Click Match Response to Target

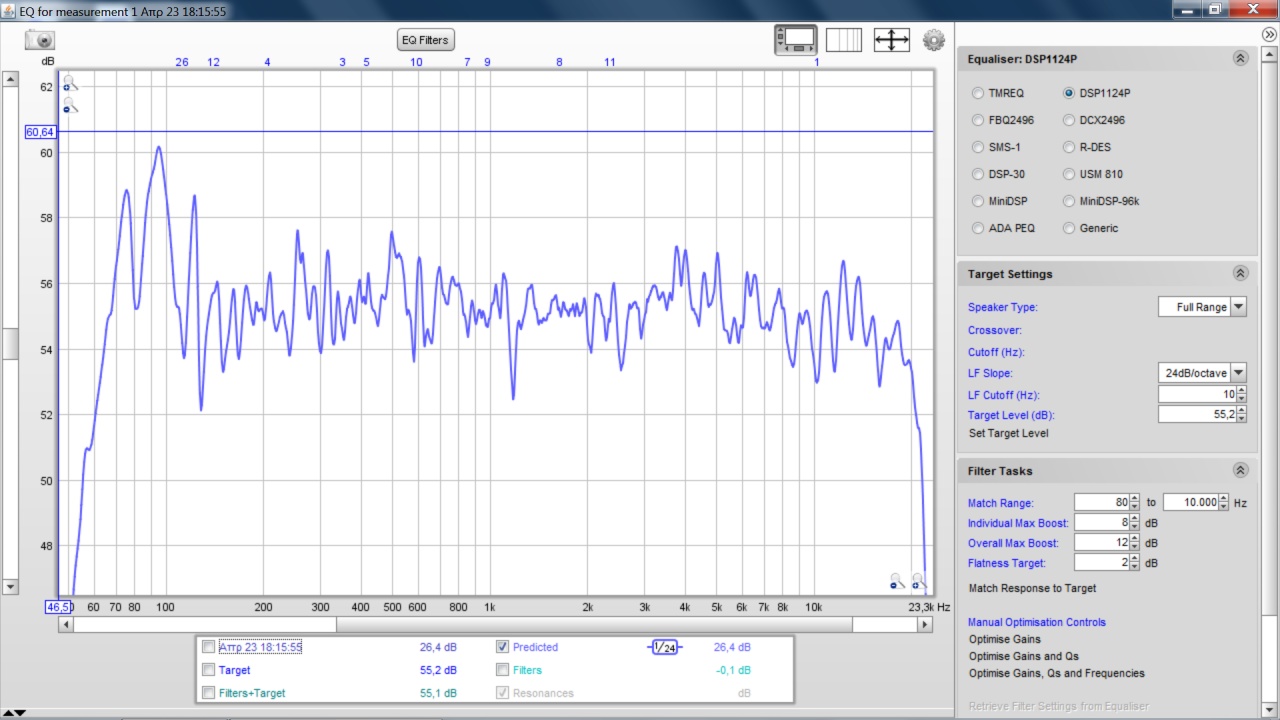coord(1032,588)
